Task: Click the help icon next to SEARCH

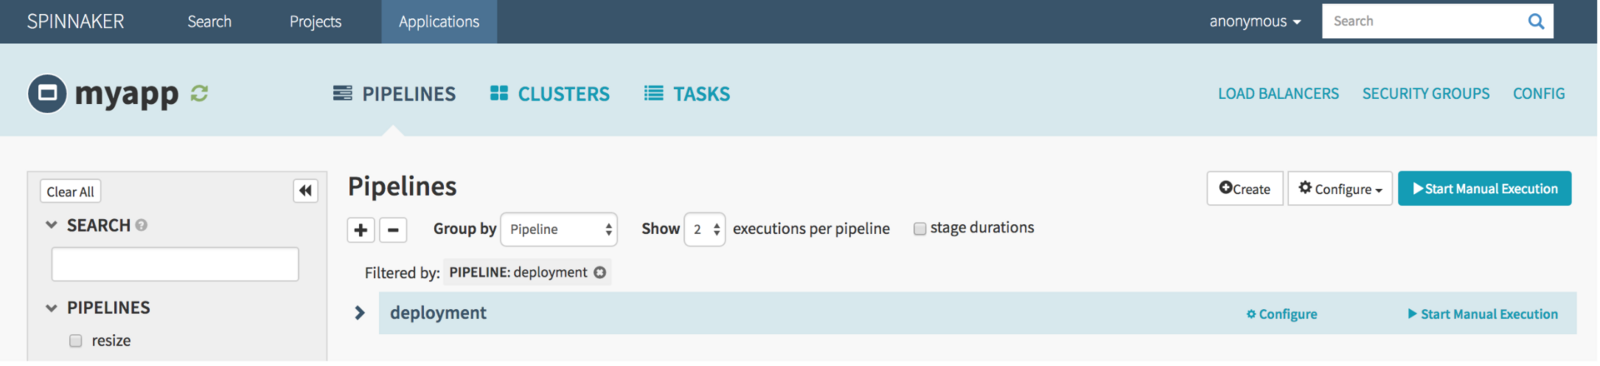Action: click(141, 225)
